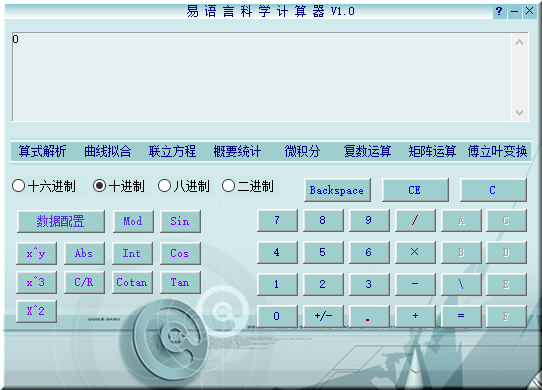The width and height of the screenshot is (542, 390).
Task: Click the Abs function button
Action: coord(84,253)
